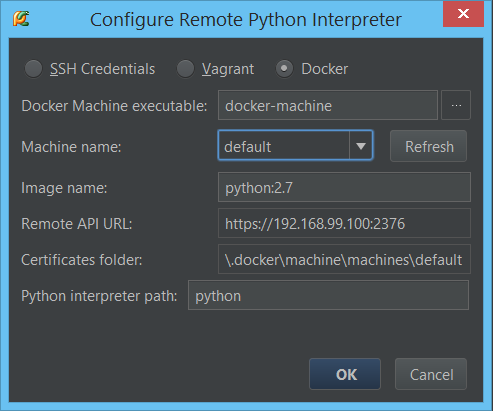Click the Machine name combo box showing default
493x411 pixels.
coord(295,146)
